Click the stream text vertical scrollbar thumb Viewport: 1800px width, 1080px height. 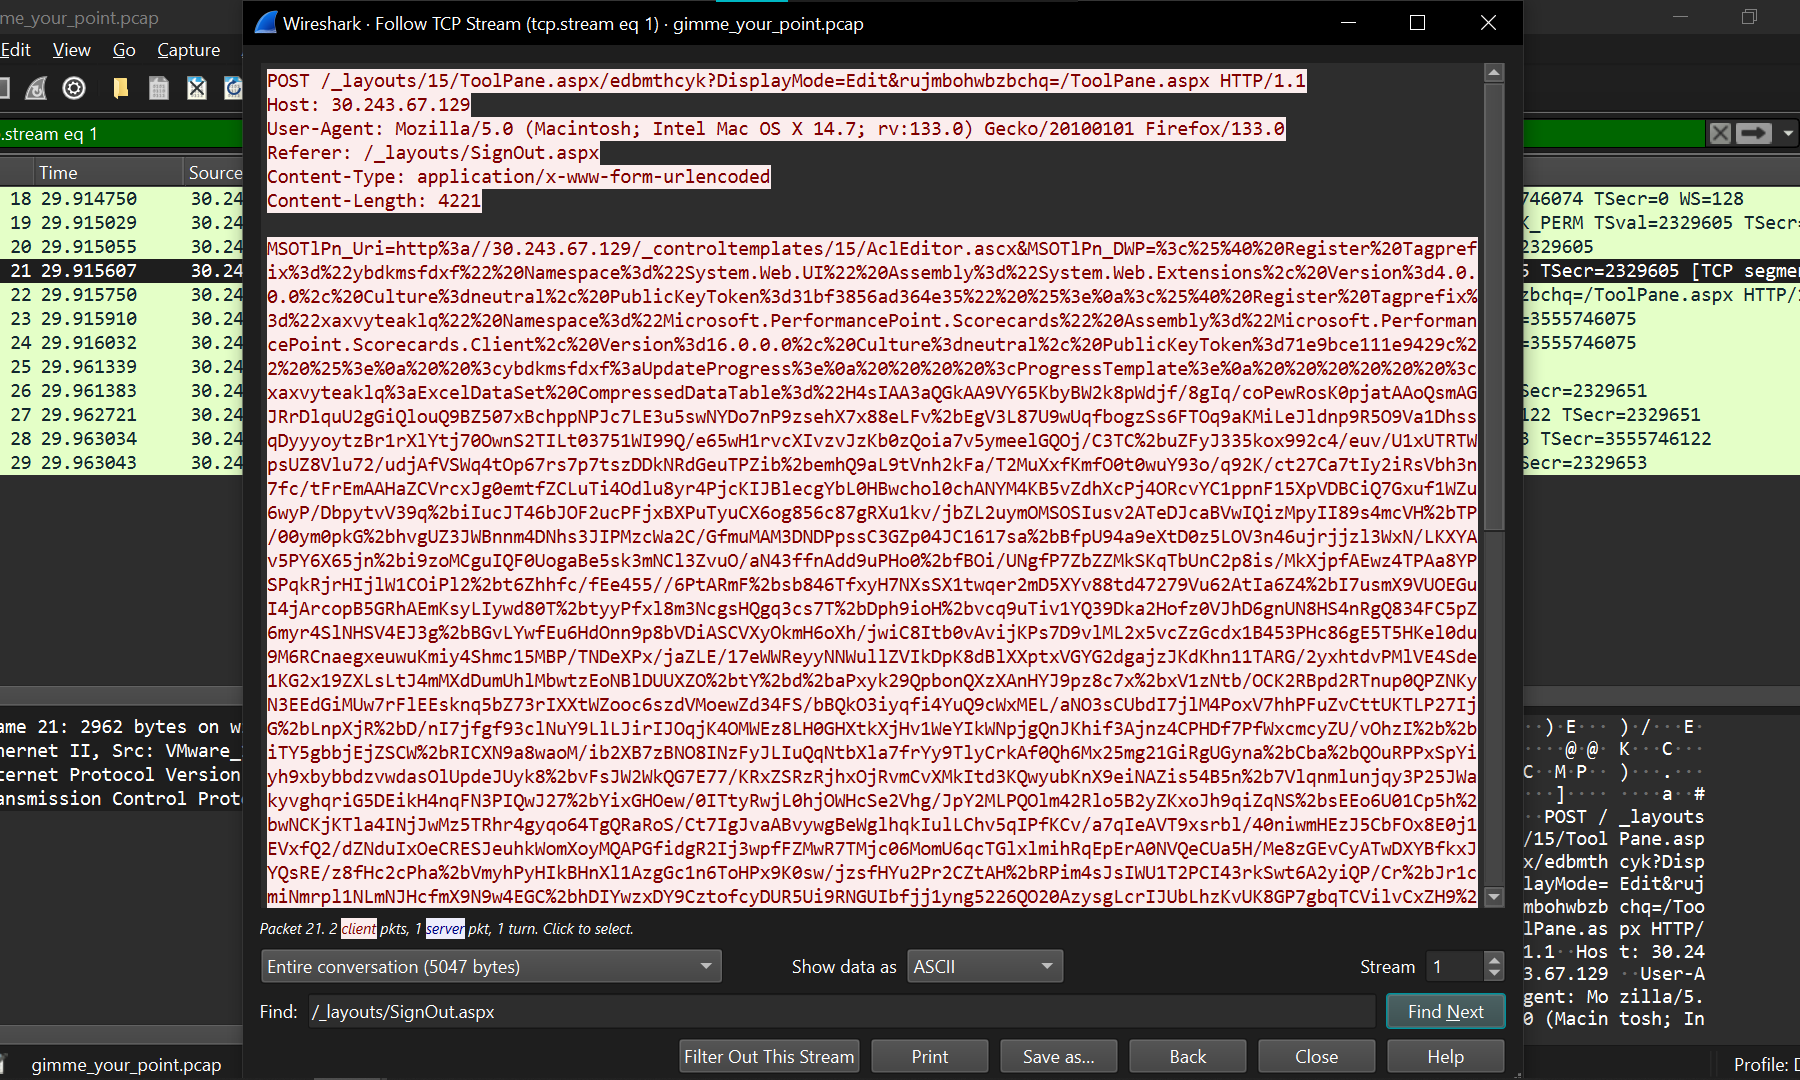pos(1494,306)
